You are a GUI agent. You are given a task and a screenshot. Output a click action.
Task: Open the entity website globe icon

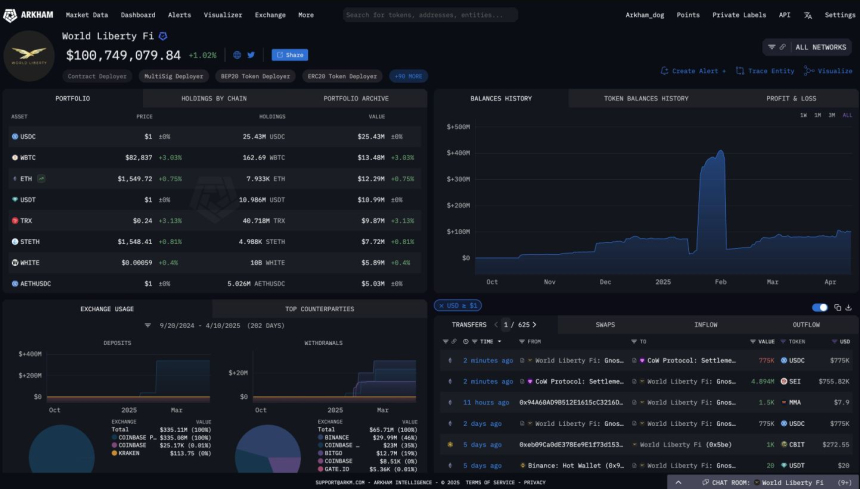237,55
